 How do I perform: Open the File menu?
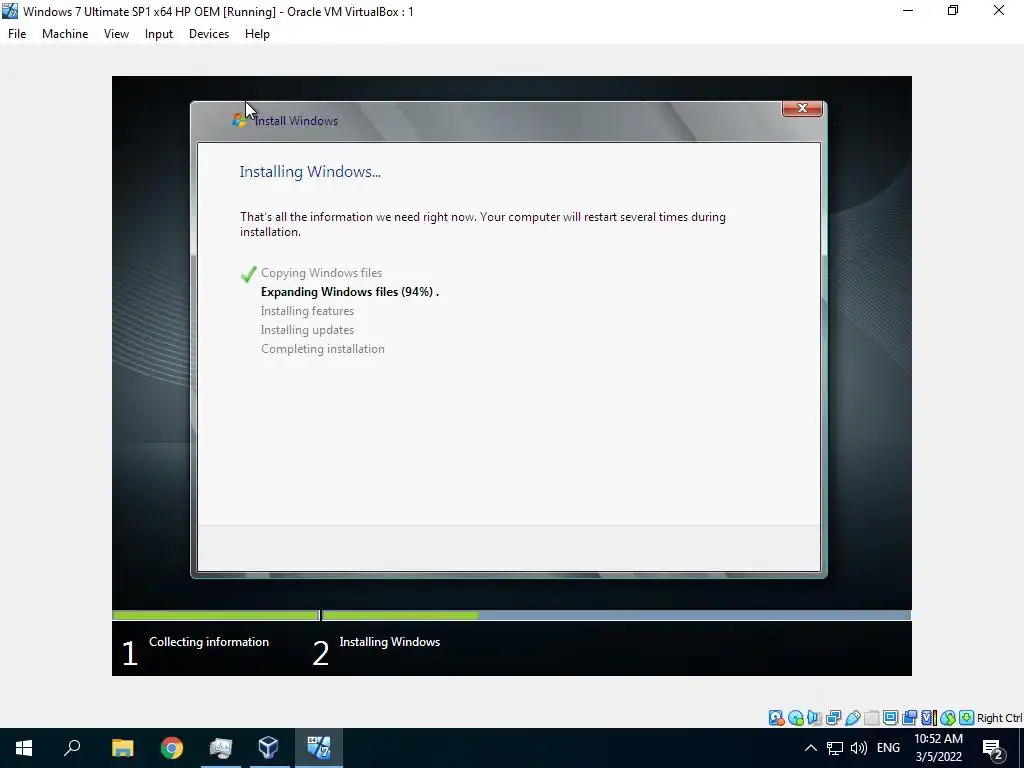coord(17,34)
